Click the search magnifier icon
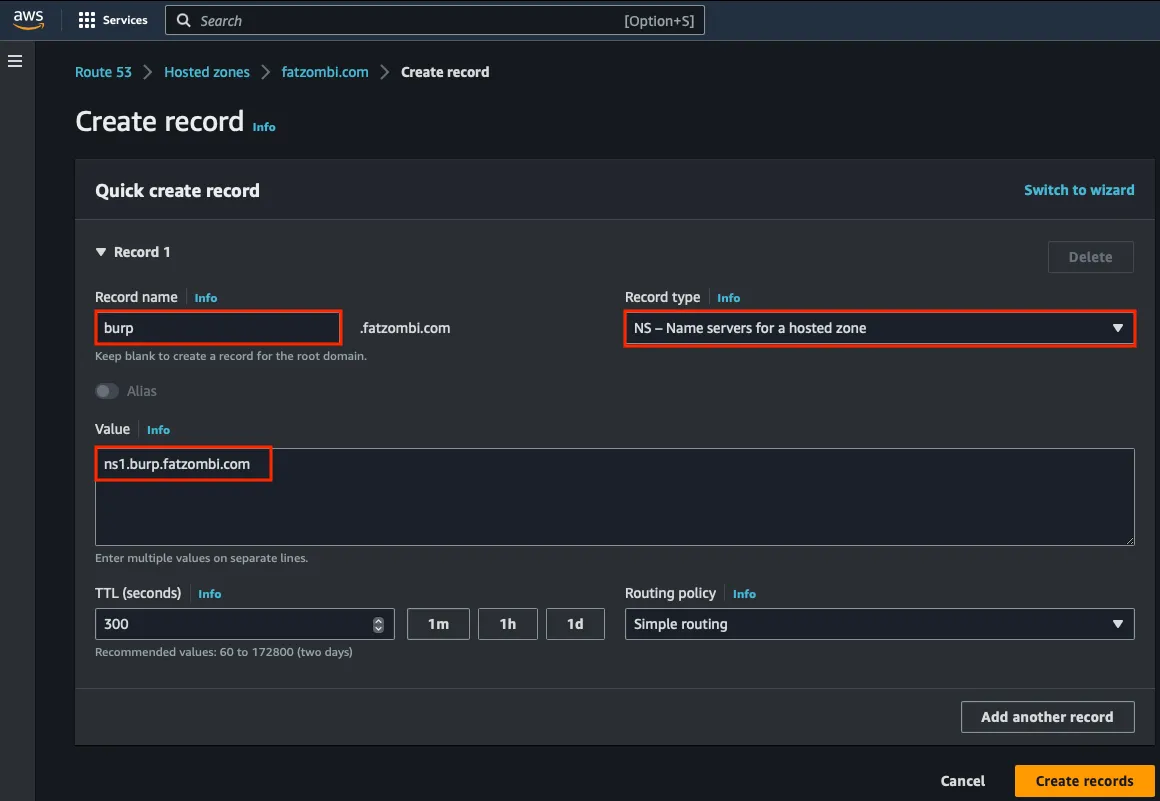The width and height of the screenshot is (1160, 801). [x=183, y=21]
